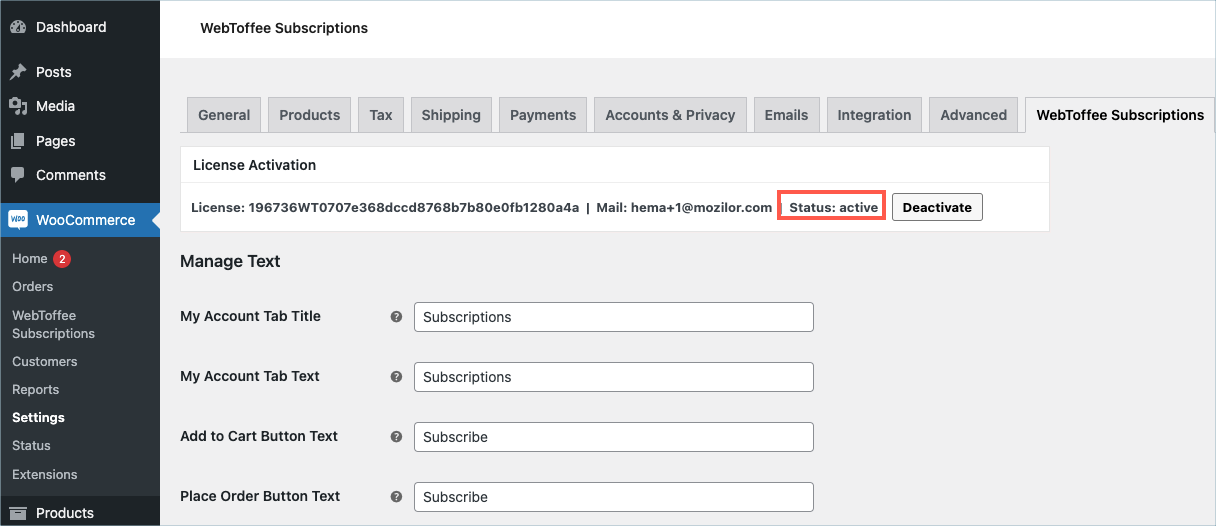Image resolution: width=1216 pixels, height=526 pixels.
Task: Click help icon for My Account Tab Text
Action: point(396,377)
